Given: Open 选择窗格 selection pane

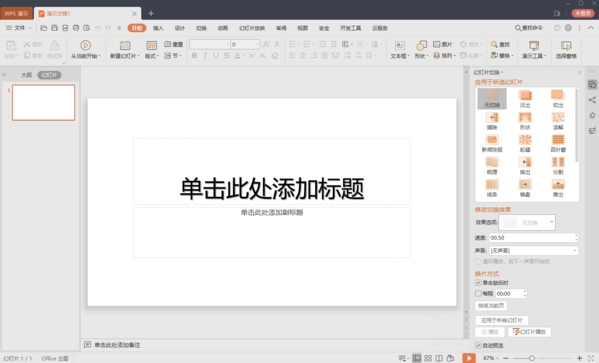Looking at the screenshot, I should (x=566, y=50).
